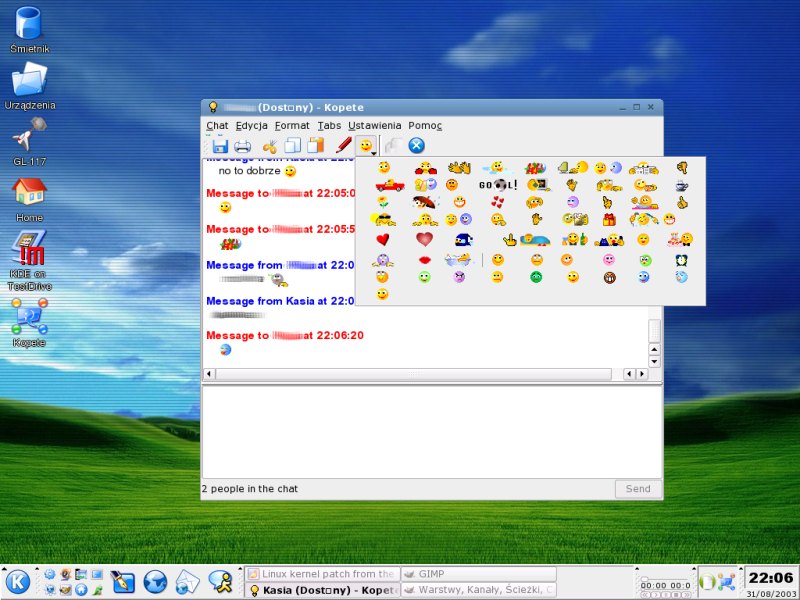The image size is (800, 600).
Task: Open the KDE K start menu
Action: point(17,582)
